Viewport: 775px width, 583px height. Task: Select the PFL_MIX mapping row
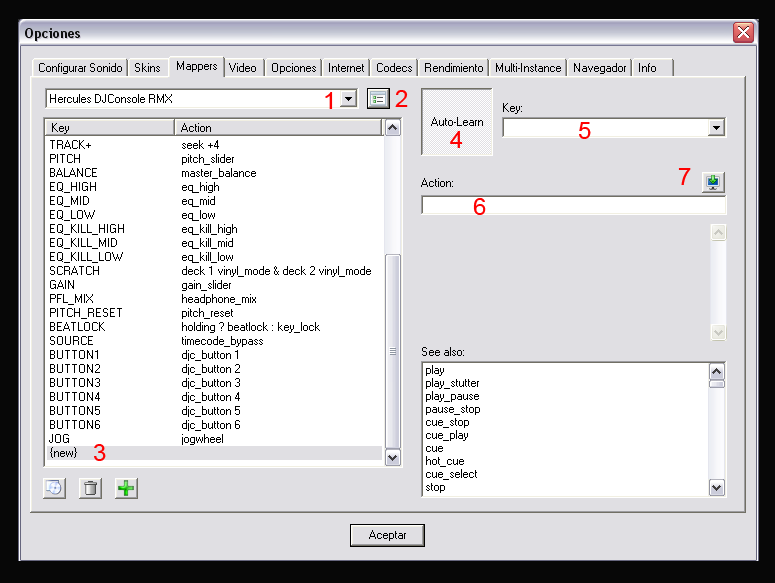coord(214,299)
